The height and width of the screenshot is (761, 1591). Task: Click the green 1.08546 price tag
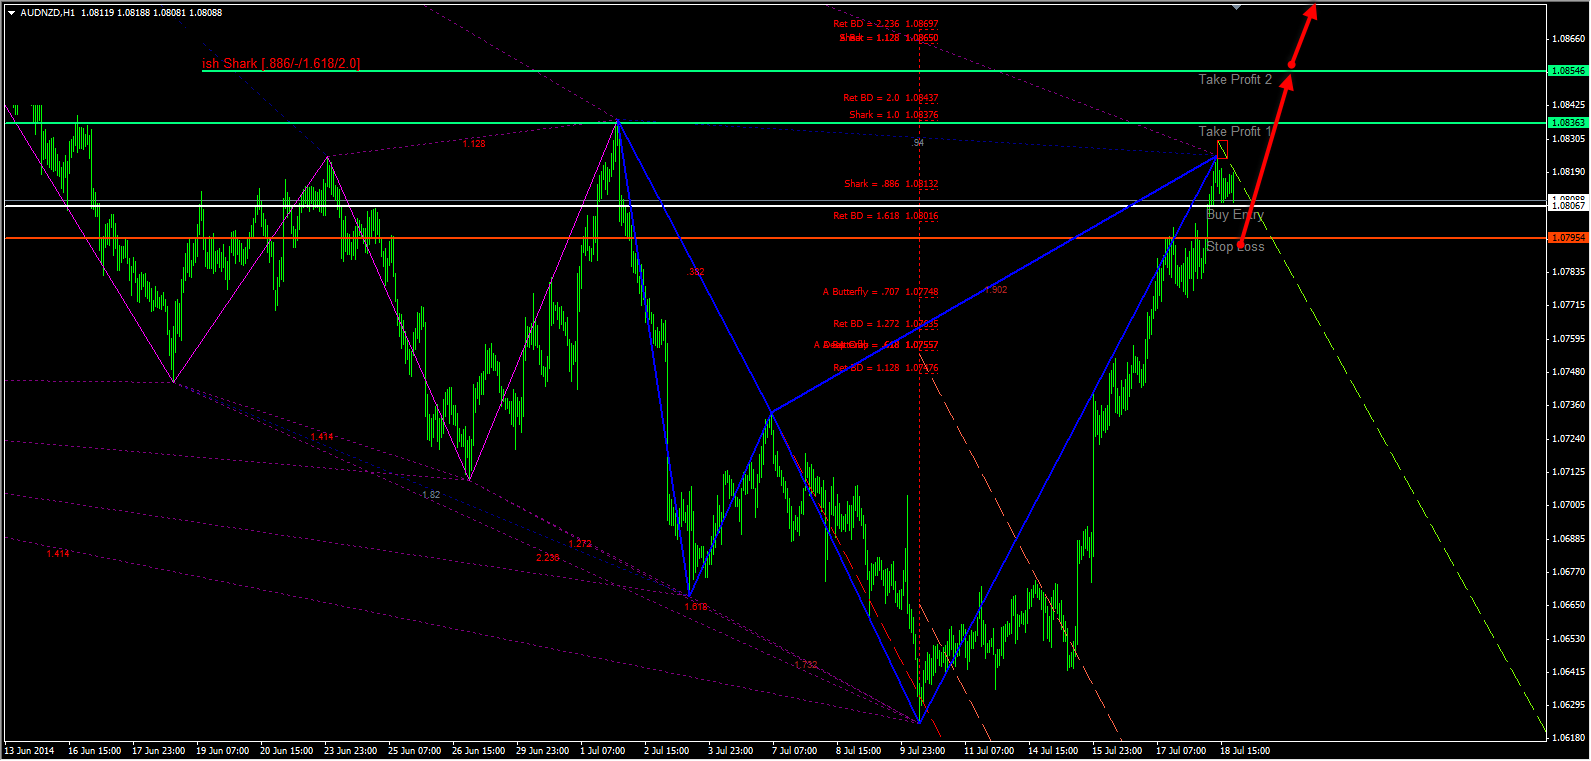coord(1567,71)
